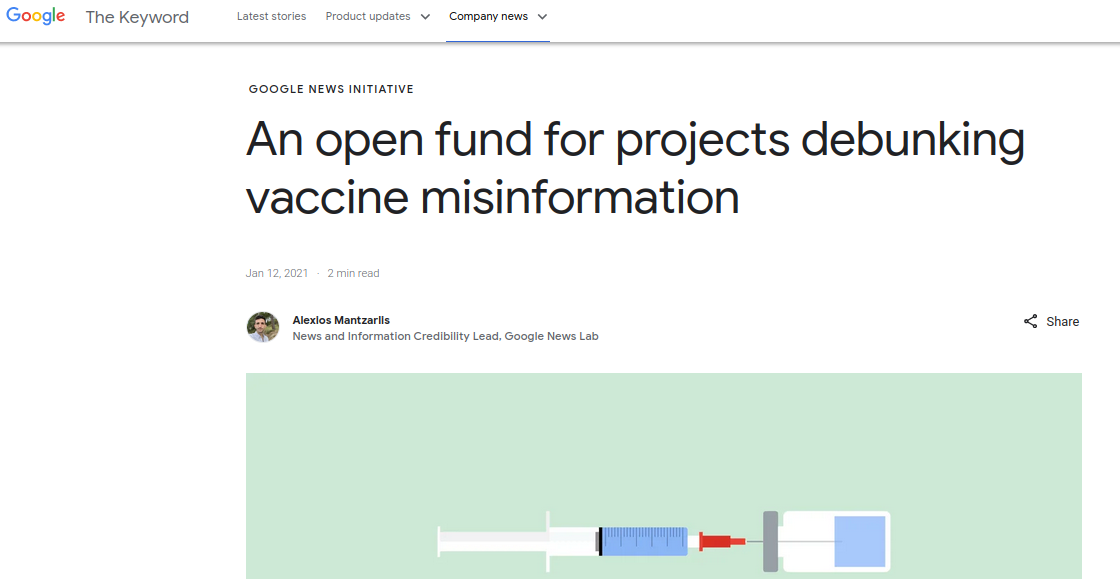Open the syringe hero illustration
Image resolution: width=1120 pixels, height=579 pixels.
click(x=664, y=475)
